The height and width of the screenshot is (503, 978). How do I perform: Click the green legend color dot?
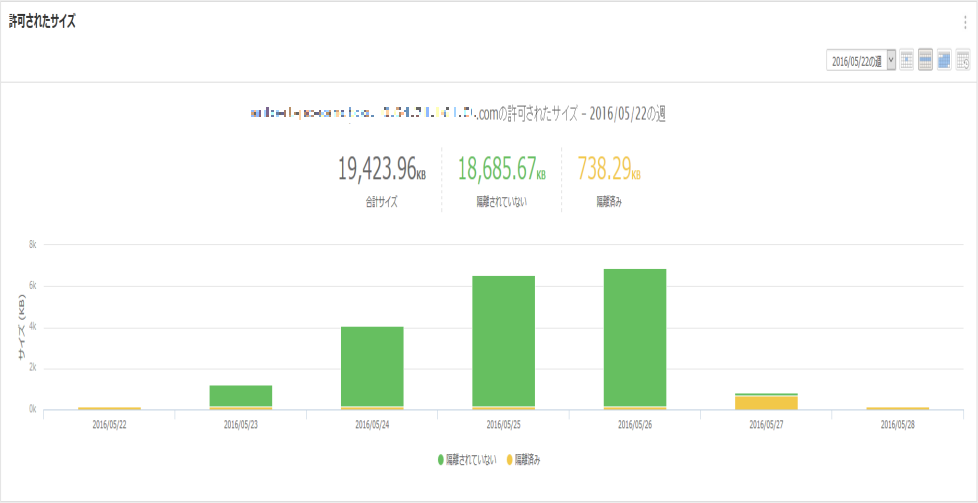440,459
